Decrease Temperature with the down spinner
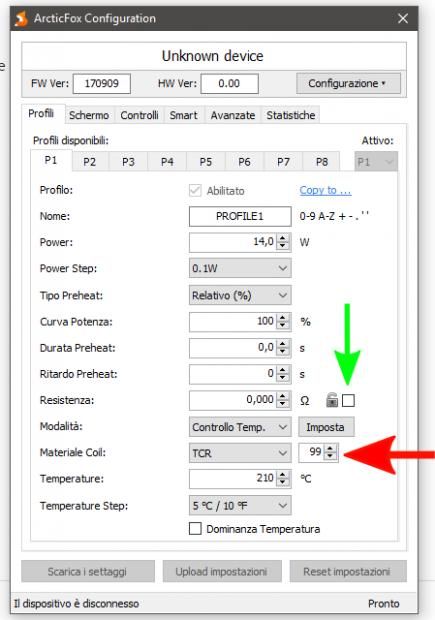This screenshot has width=435, height=620. coord(283,483)
